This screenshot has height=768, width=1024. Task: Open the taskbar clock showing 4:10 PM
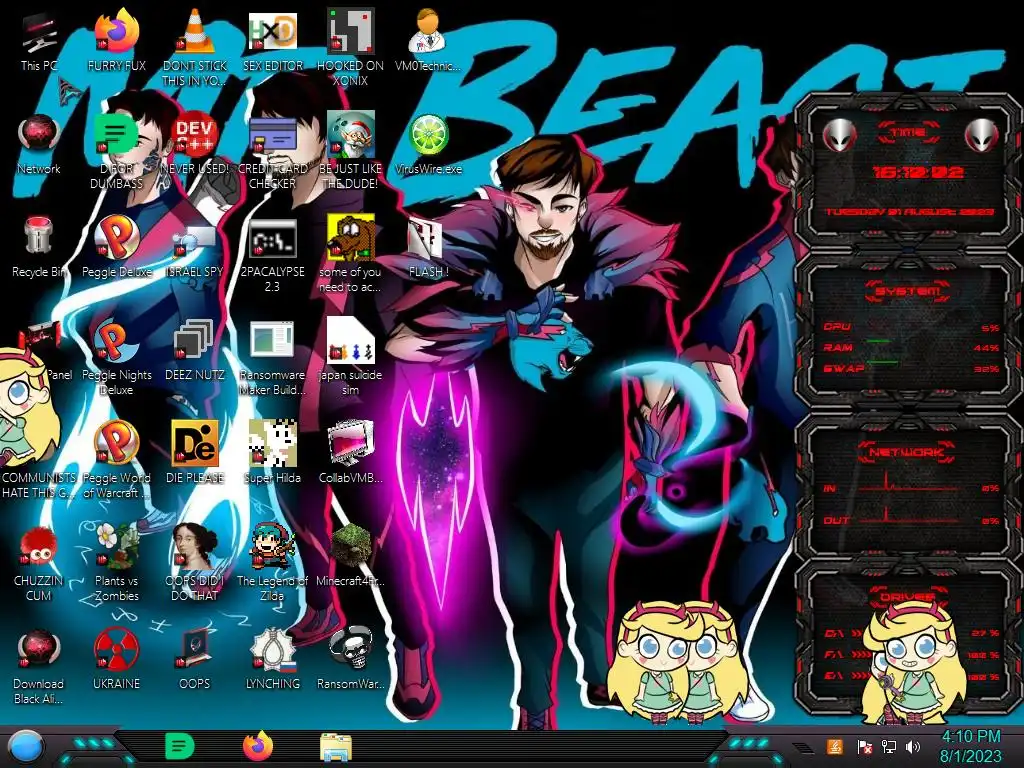tap(971, 746)
